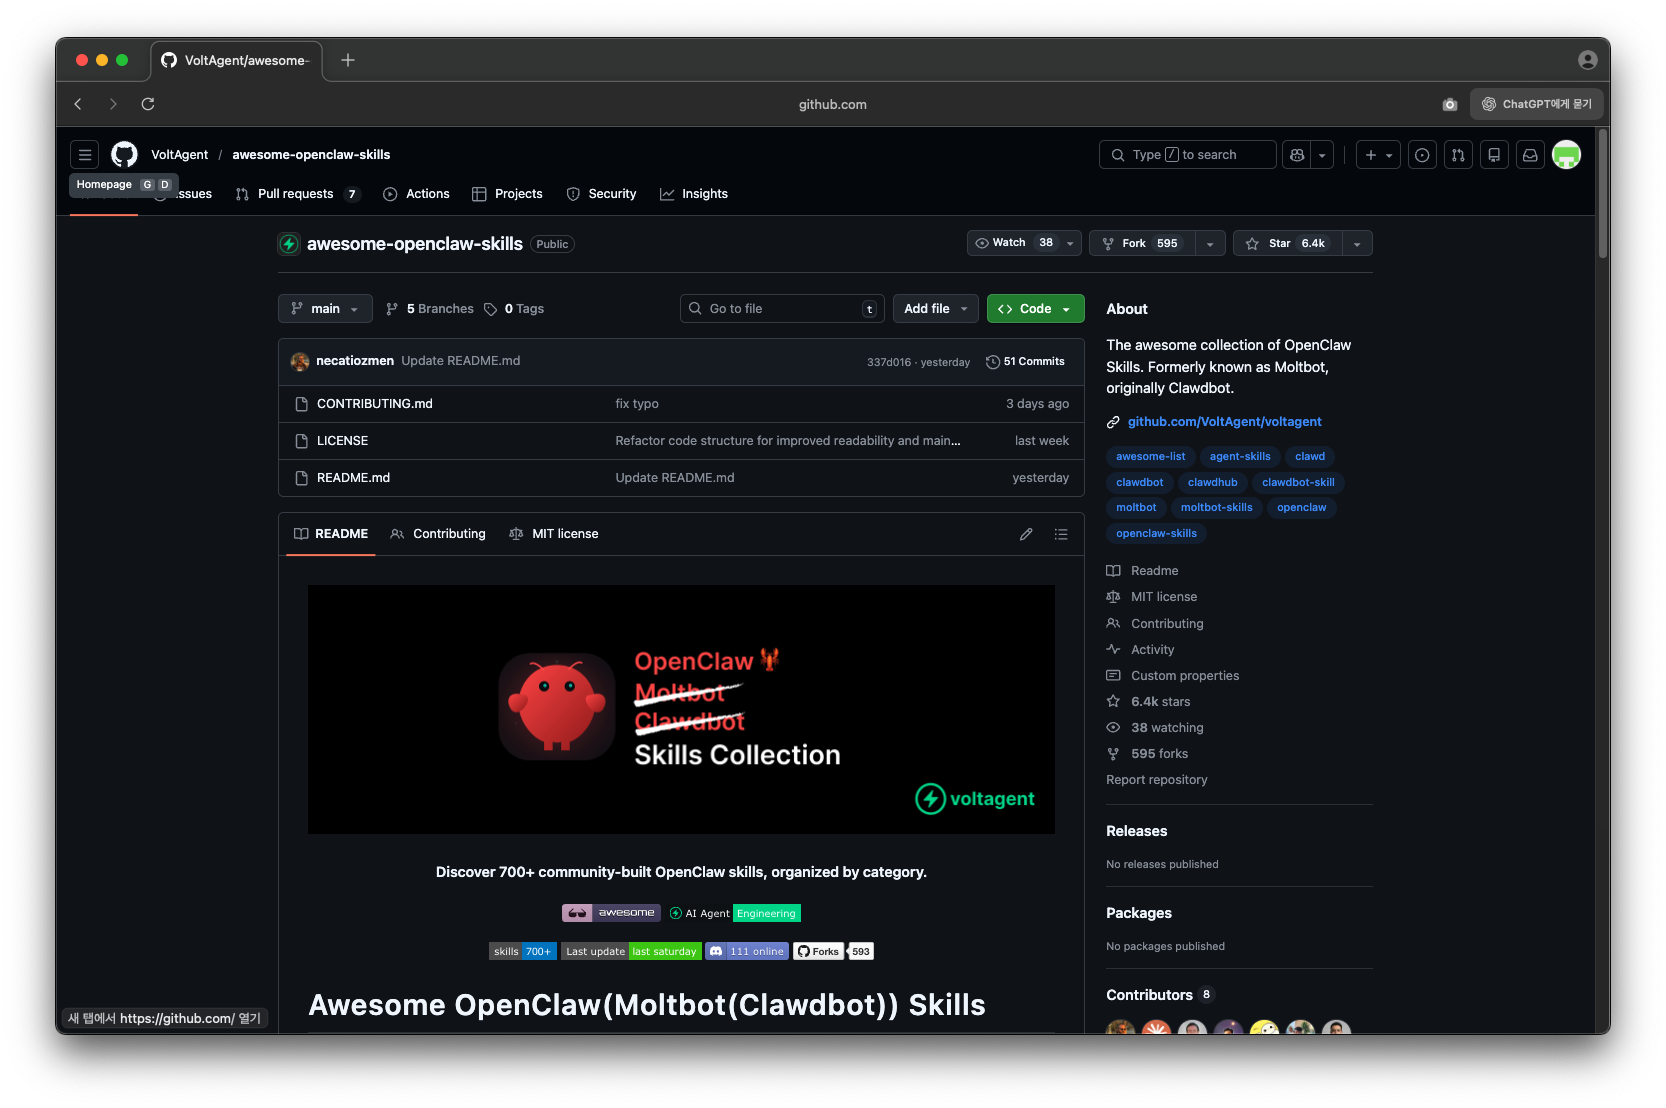The image size is (1666, 1108).
Task: Click the LICENSE file icon
Action: click(x=301, y=441)
